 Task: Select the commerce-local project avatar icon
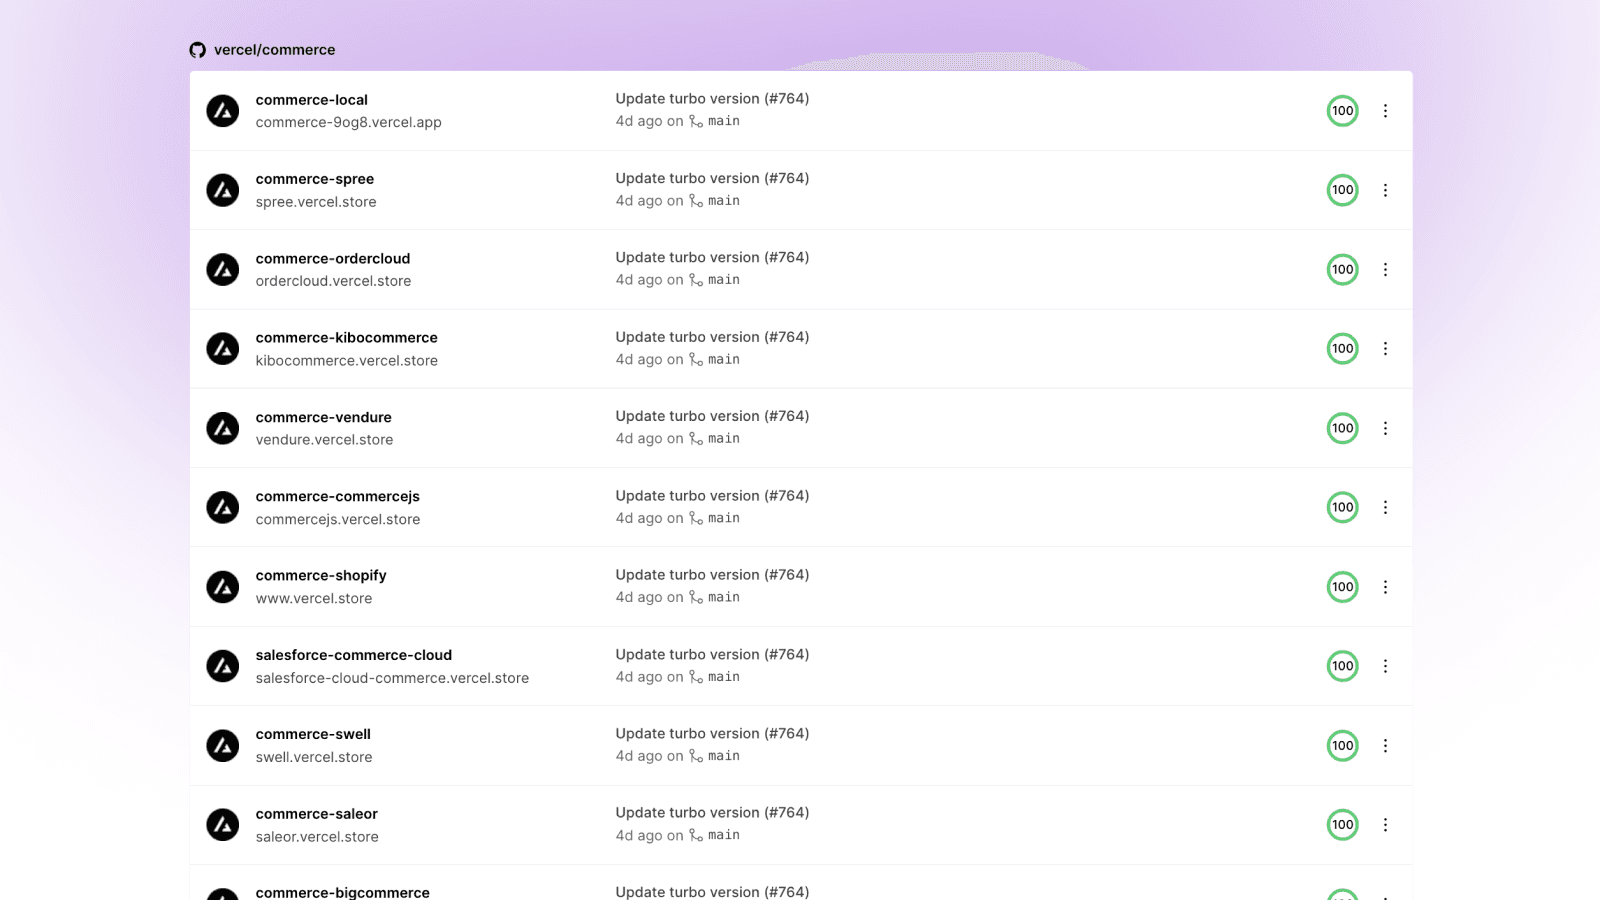click(x=223, y=111)
